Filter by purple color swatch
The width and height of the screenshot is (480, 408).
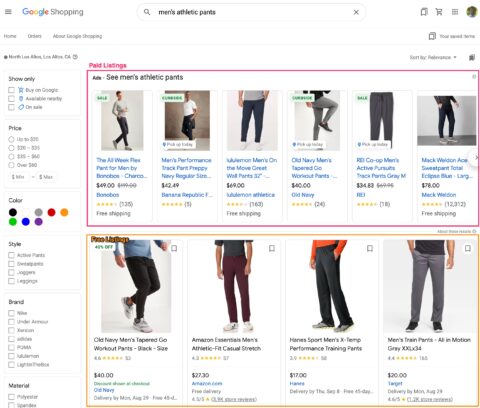point(39,222)
